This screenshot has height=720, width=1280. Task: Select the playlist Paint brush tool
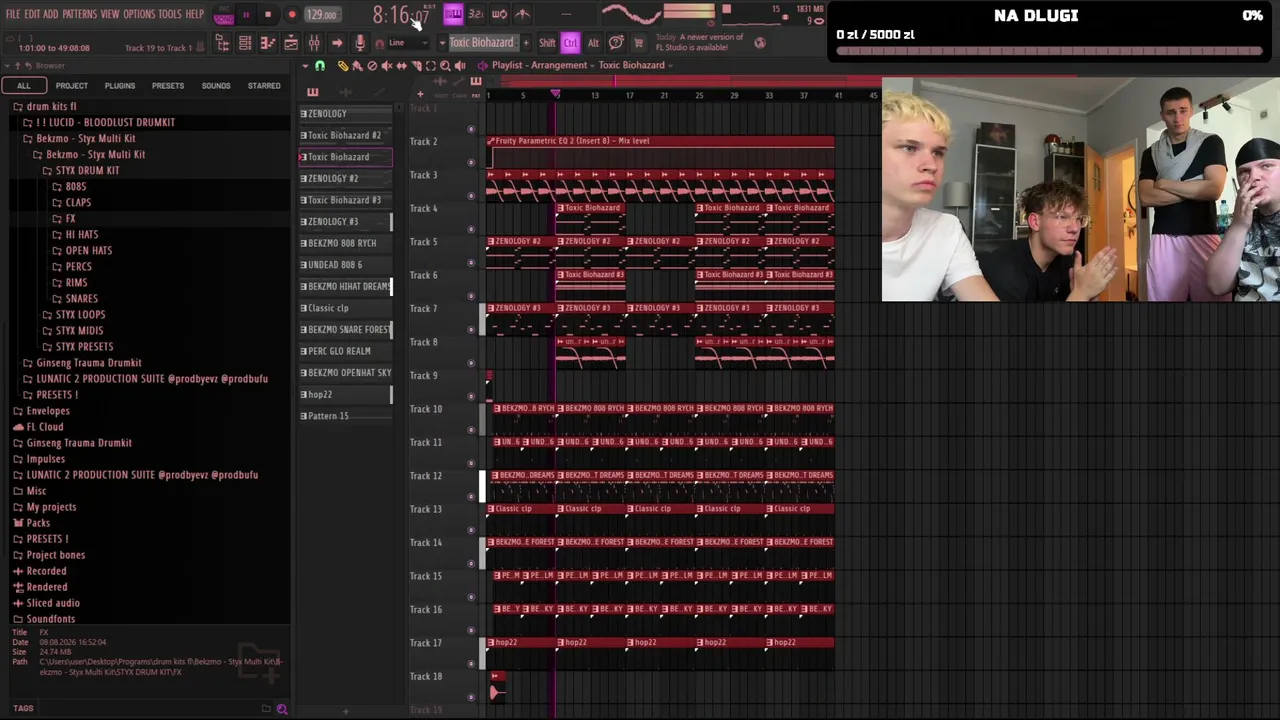click(x=357, y=66)
